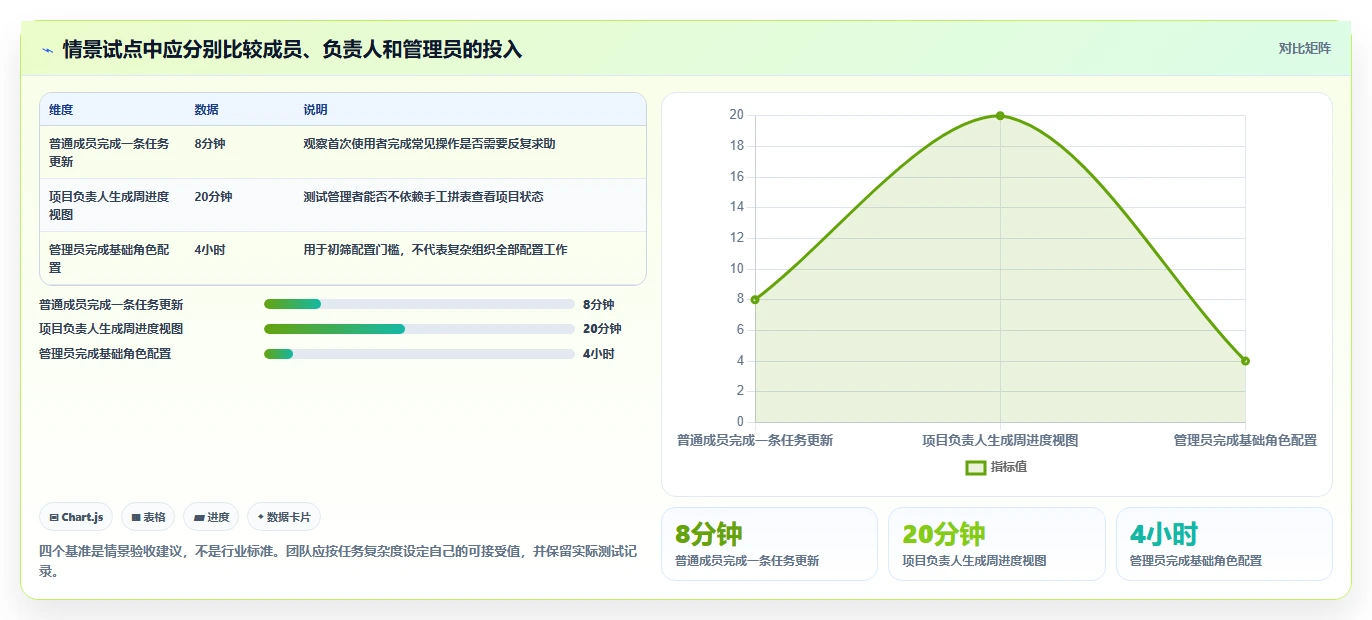The height and width of the screenshot is (620, 1372).
Task: Click the 8分钟 cell in the table
Action: point(210,144)
